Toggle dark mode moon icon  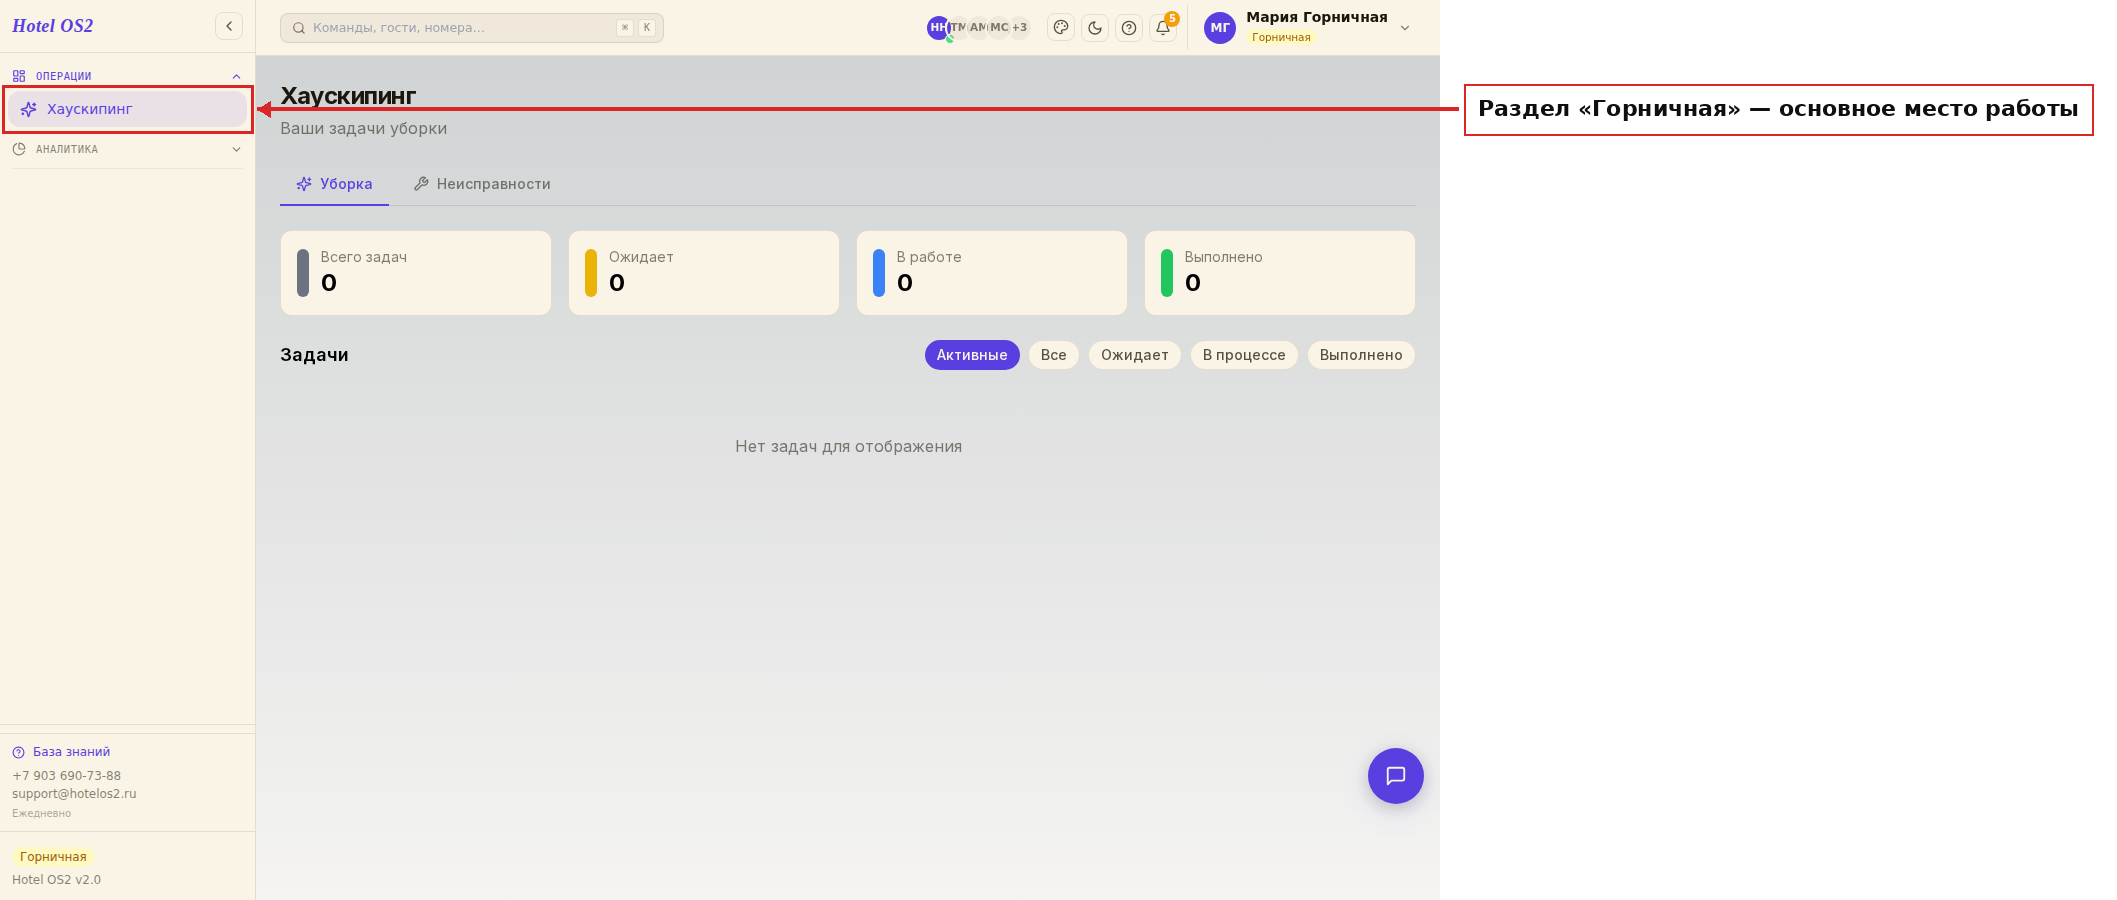(x=1095, y=28)
